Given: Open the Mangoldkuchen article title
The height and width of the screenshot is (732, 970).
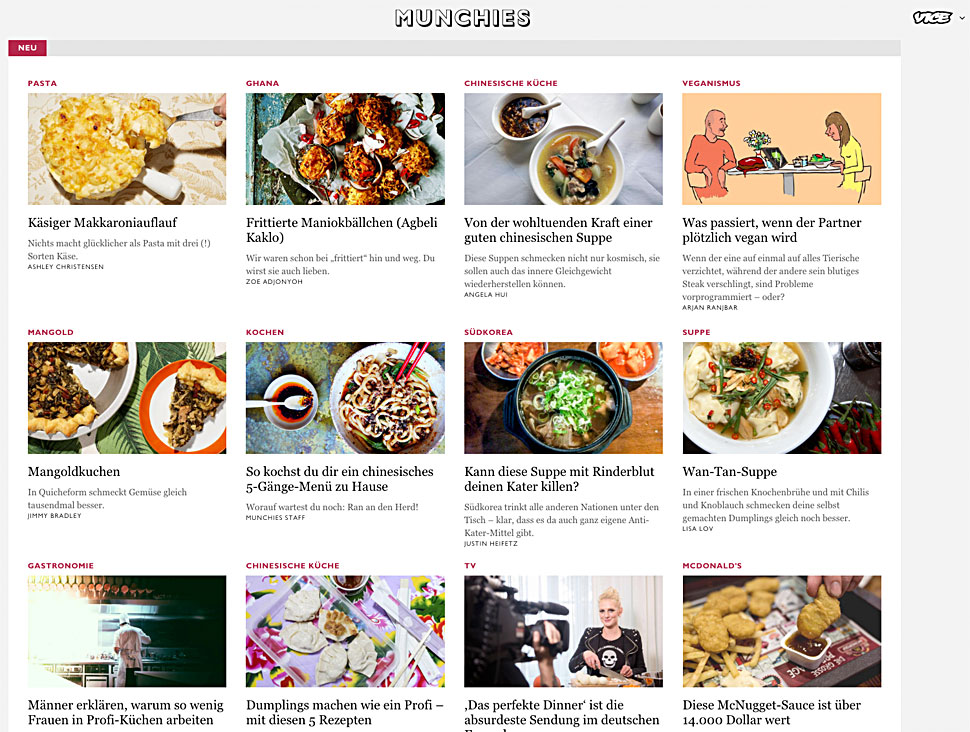Looking at the screenshot, I should point(74,471).
